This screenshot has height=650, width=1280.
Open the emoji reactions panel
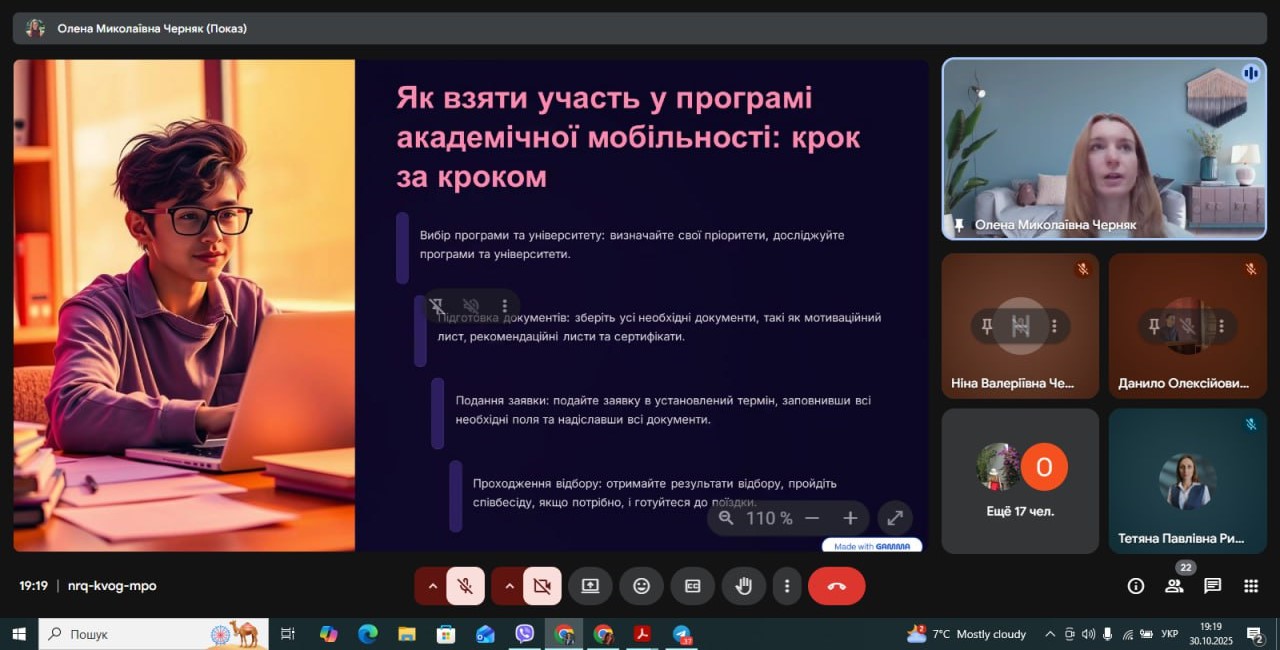(641, 586)
